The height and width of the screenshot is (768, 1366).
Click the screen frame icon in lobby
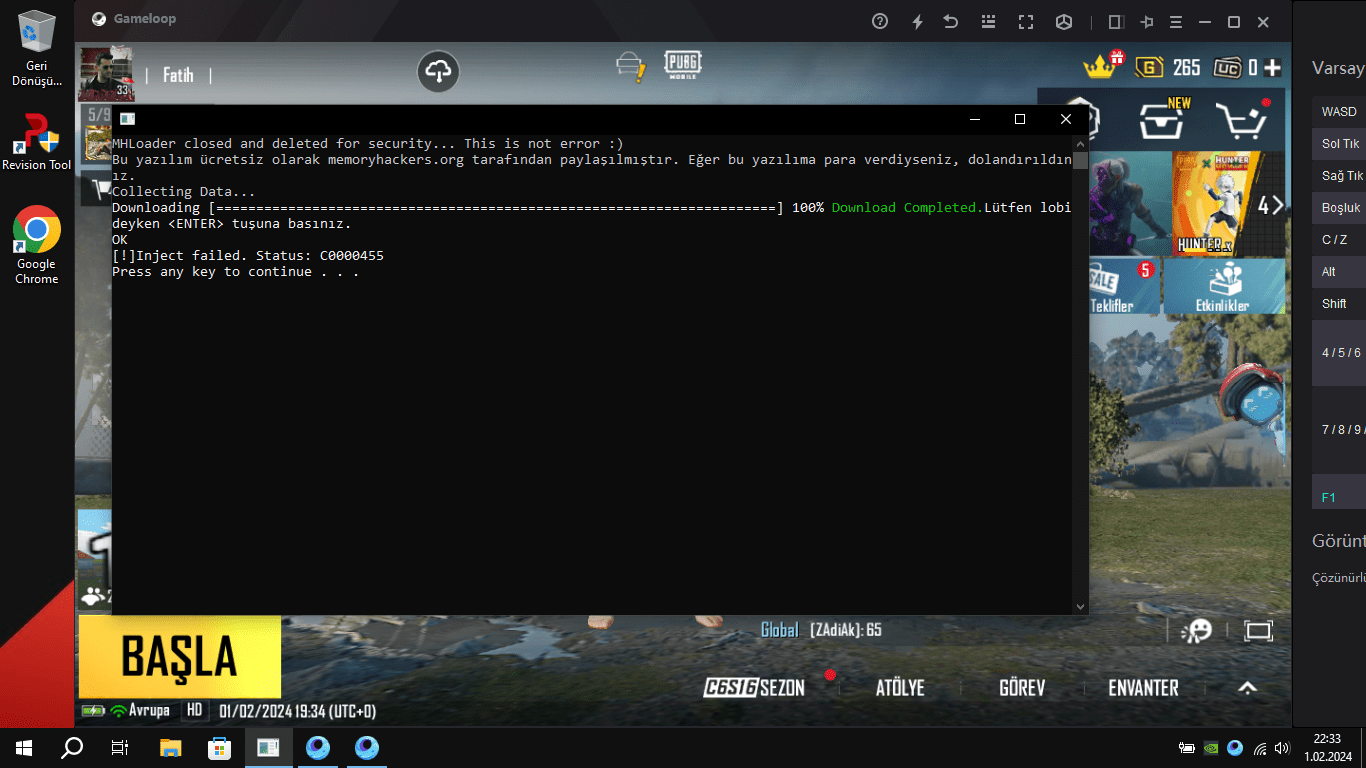pos(1258,631)
